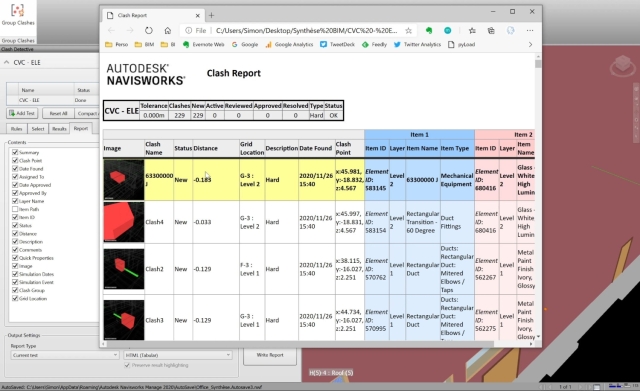
Task: Open Twitter Analytics bookmark
Action: tap(417, 44)
